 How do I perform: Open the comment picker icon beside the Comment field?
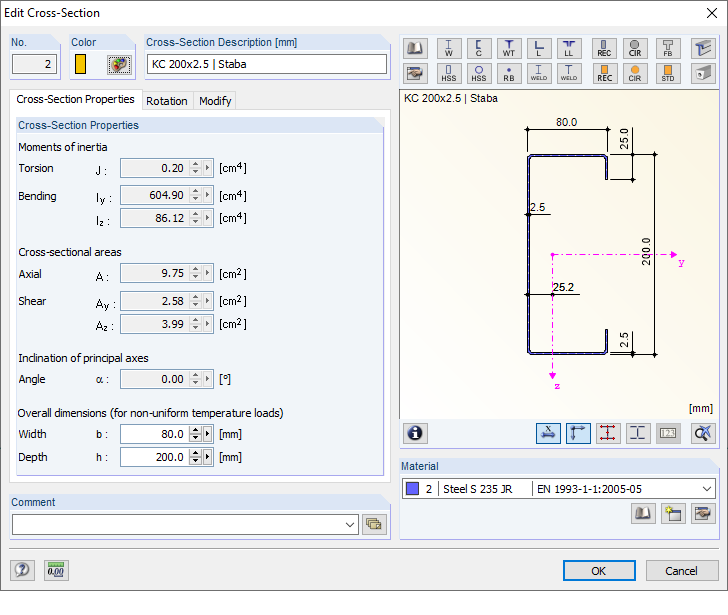pos(374,524)
